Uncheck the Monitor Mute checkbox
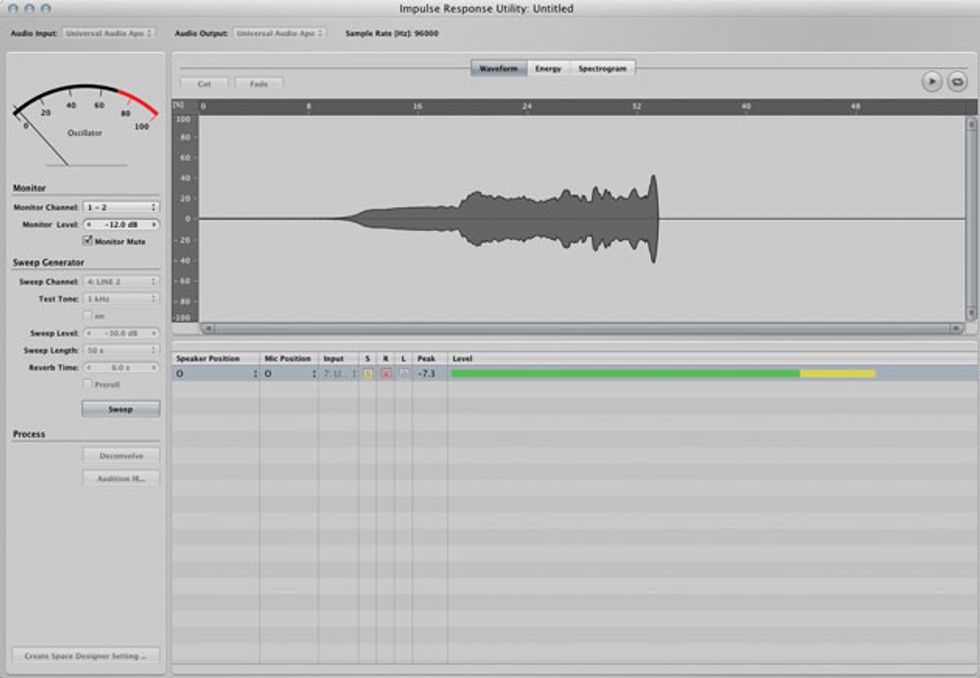This screenshot has height=678, width=980. 88,241
